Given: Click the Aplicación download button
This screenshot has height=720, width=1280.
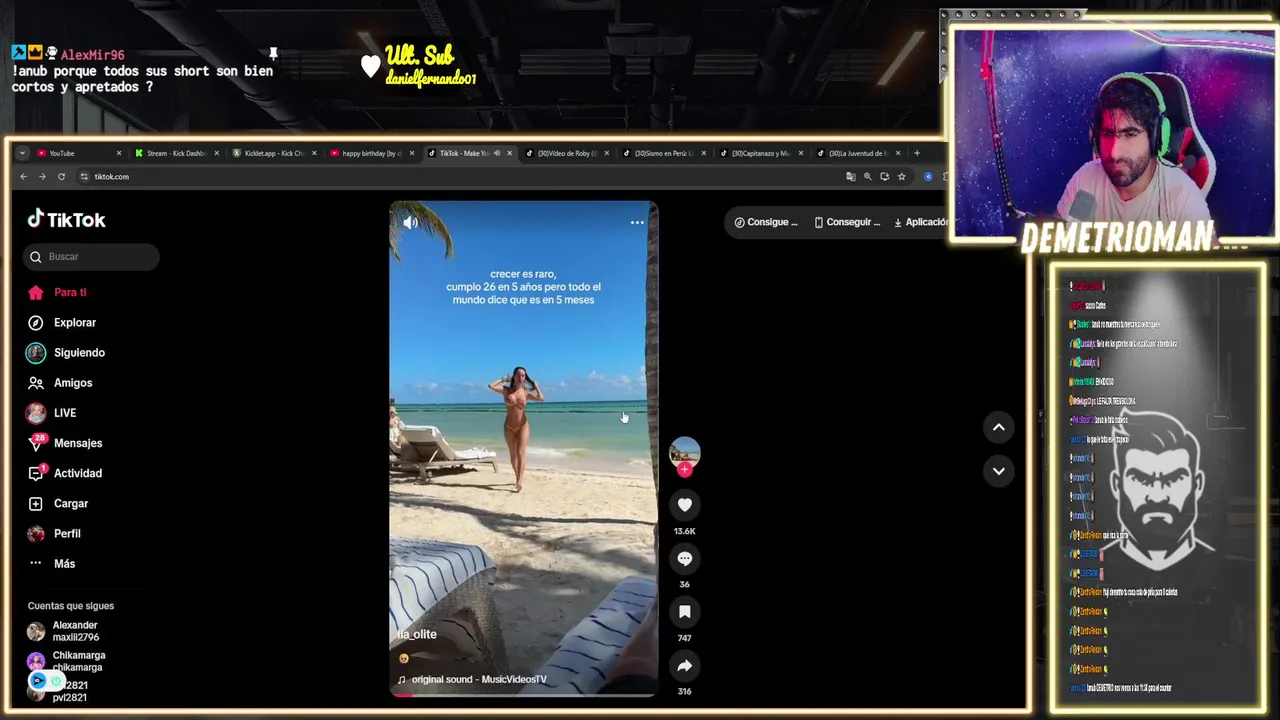Looking at the screenshot, I should pyautogui.click(x=921, y=222).
